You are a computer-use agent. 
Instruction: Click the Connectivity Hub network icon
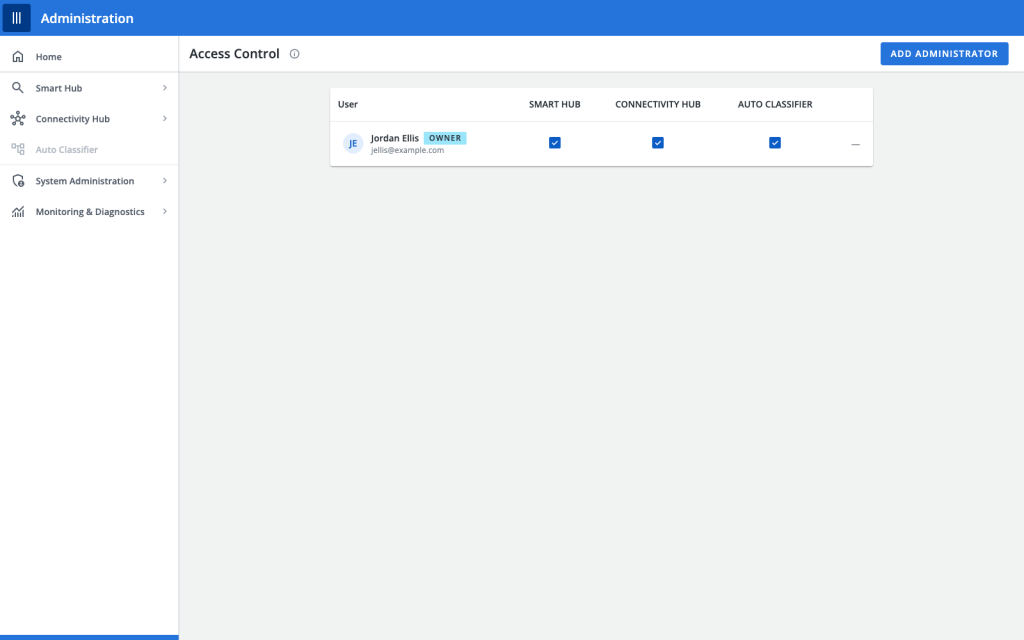point(18,118)
